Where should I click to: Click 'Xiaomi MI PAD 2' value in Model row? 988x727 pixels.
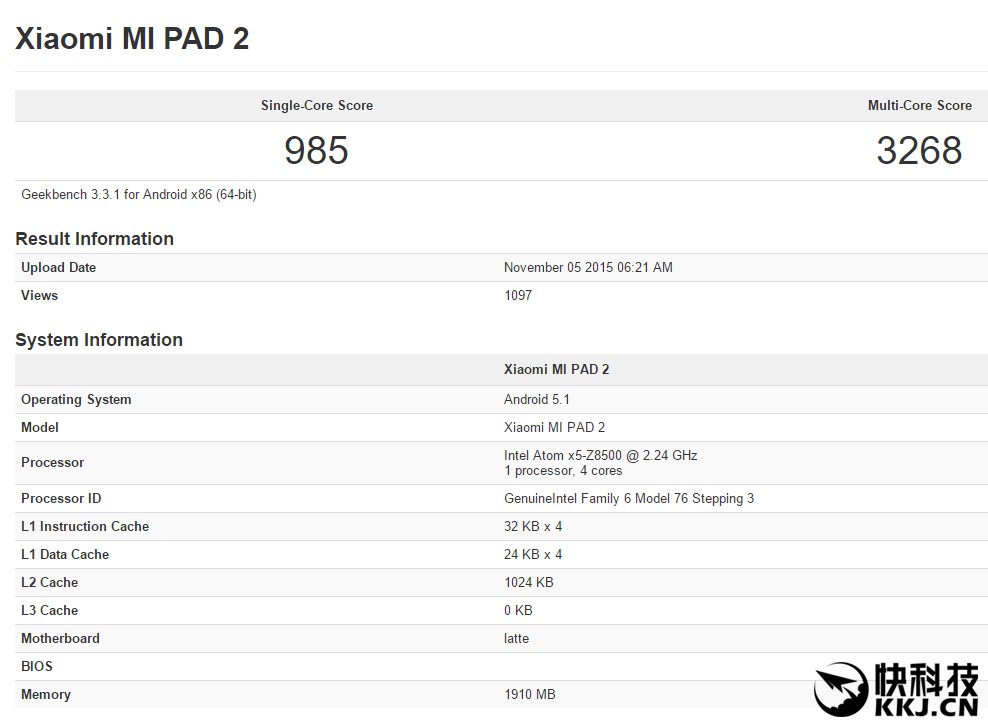(554, 427)
